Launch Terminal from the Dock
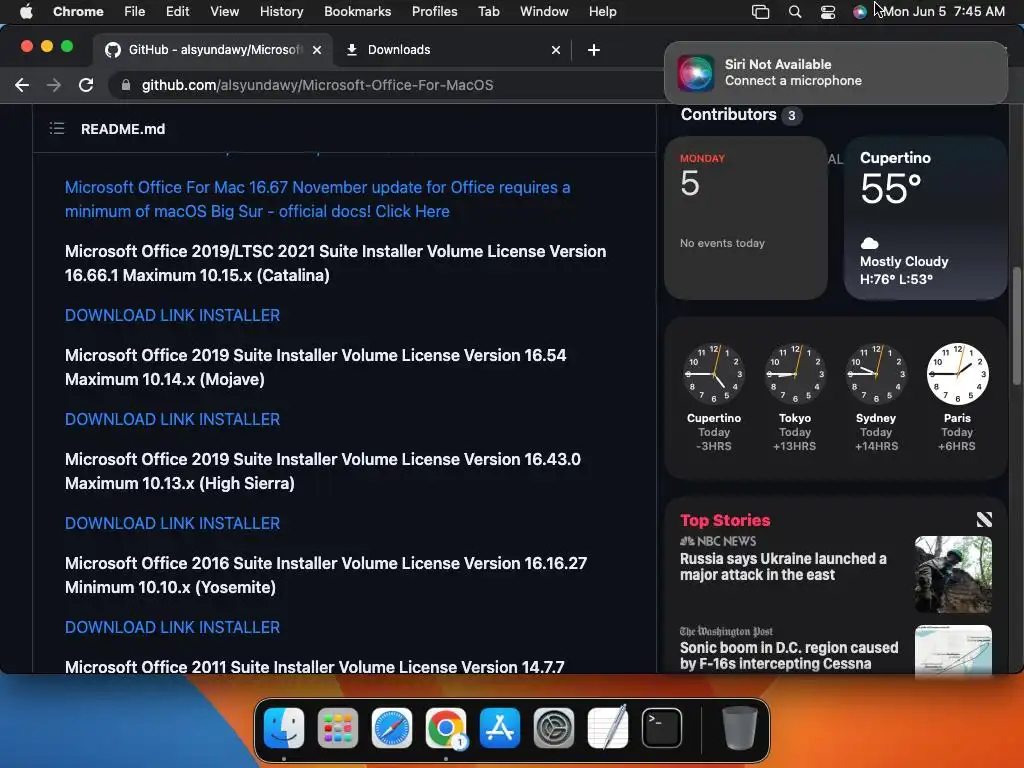1024x768 pixels. (x=662, y=728)
